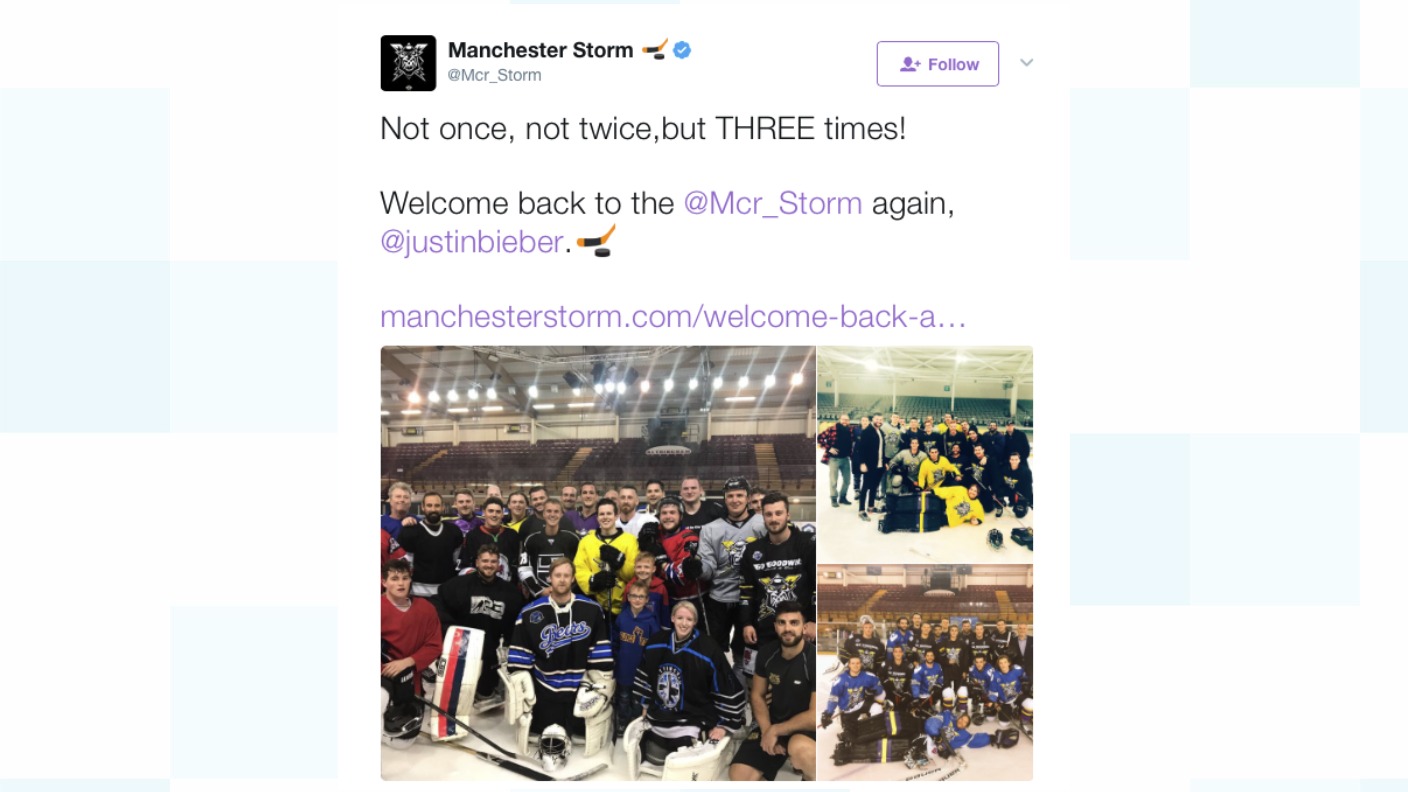This screenshot has width=1408, height=792.
Task: Open the top-right team photo
Action: [925, 454]
